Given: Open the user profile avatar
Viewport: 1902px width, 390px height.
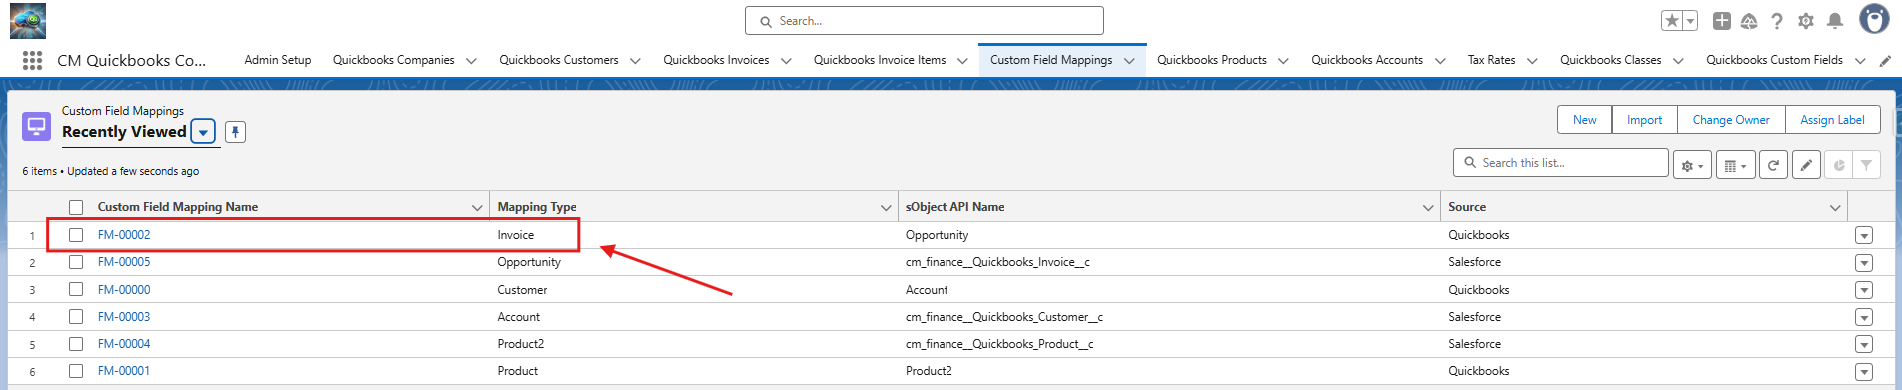Looking at the screenshot, I should [x=1874, y=19].
